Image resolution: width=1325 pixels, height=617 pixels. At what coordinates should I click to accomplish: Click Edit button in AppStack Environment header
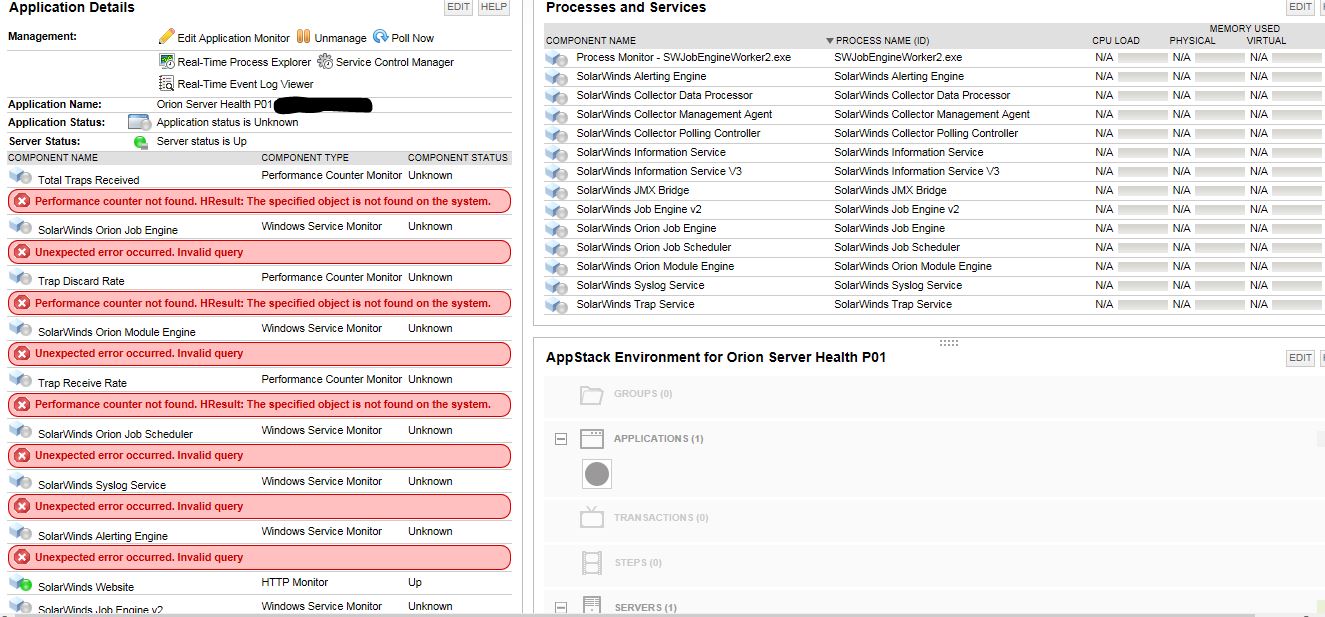point(1300,357)
